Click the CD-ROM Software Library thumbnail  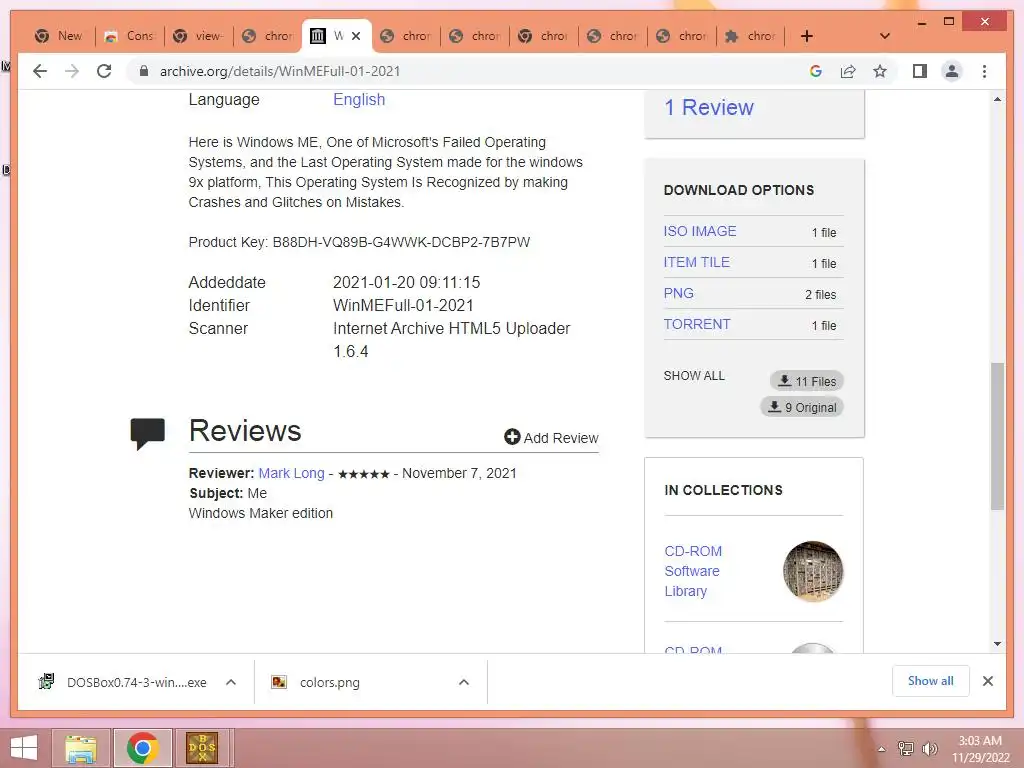(813, 571)
